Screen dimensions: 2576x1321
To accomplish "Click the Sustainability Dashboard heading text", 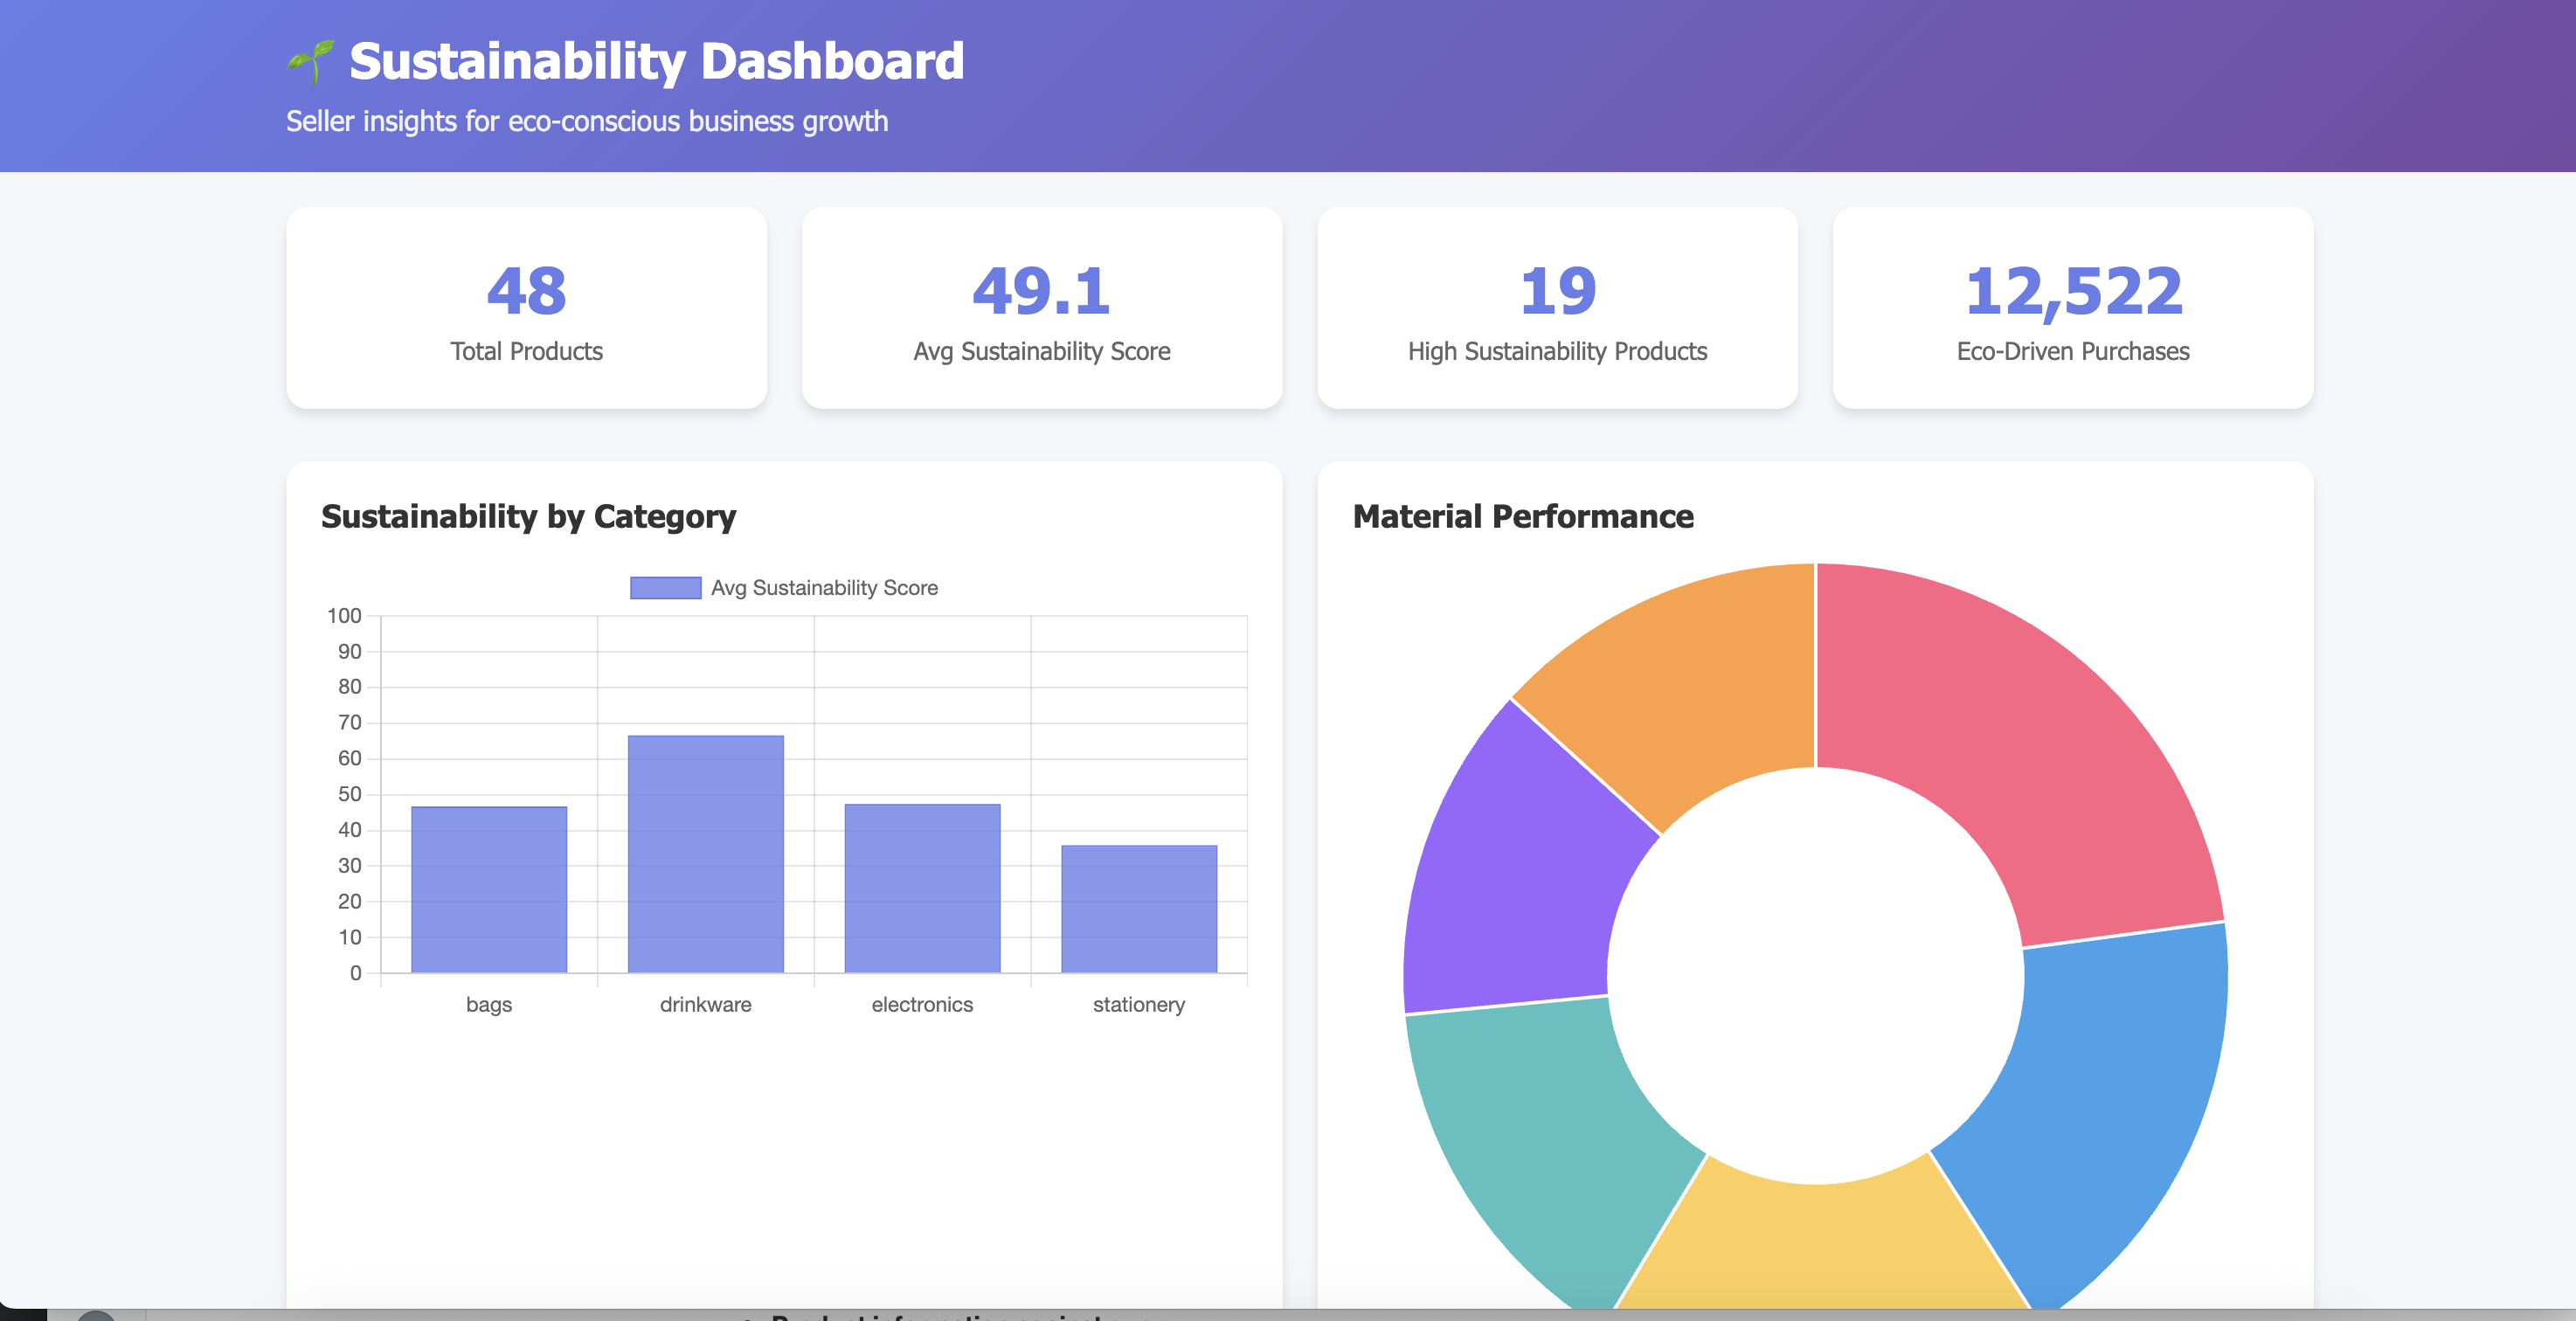I will click(656, 62).
